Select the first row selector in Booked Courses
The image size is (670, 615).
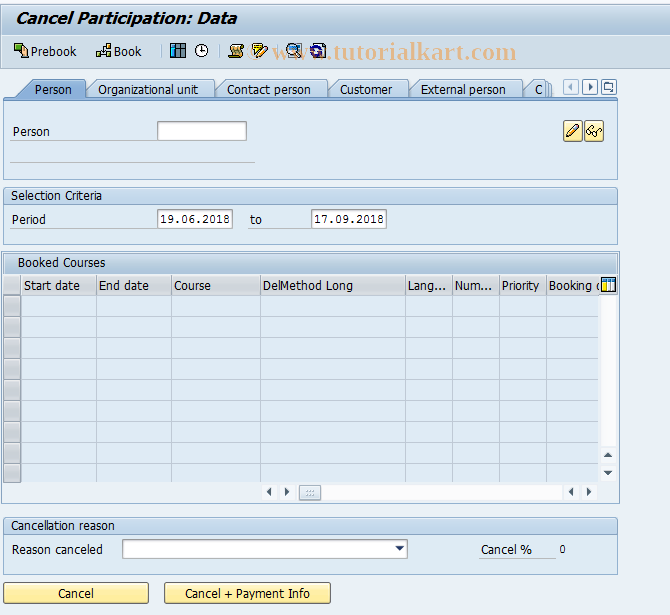point(12,306)
